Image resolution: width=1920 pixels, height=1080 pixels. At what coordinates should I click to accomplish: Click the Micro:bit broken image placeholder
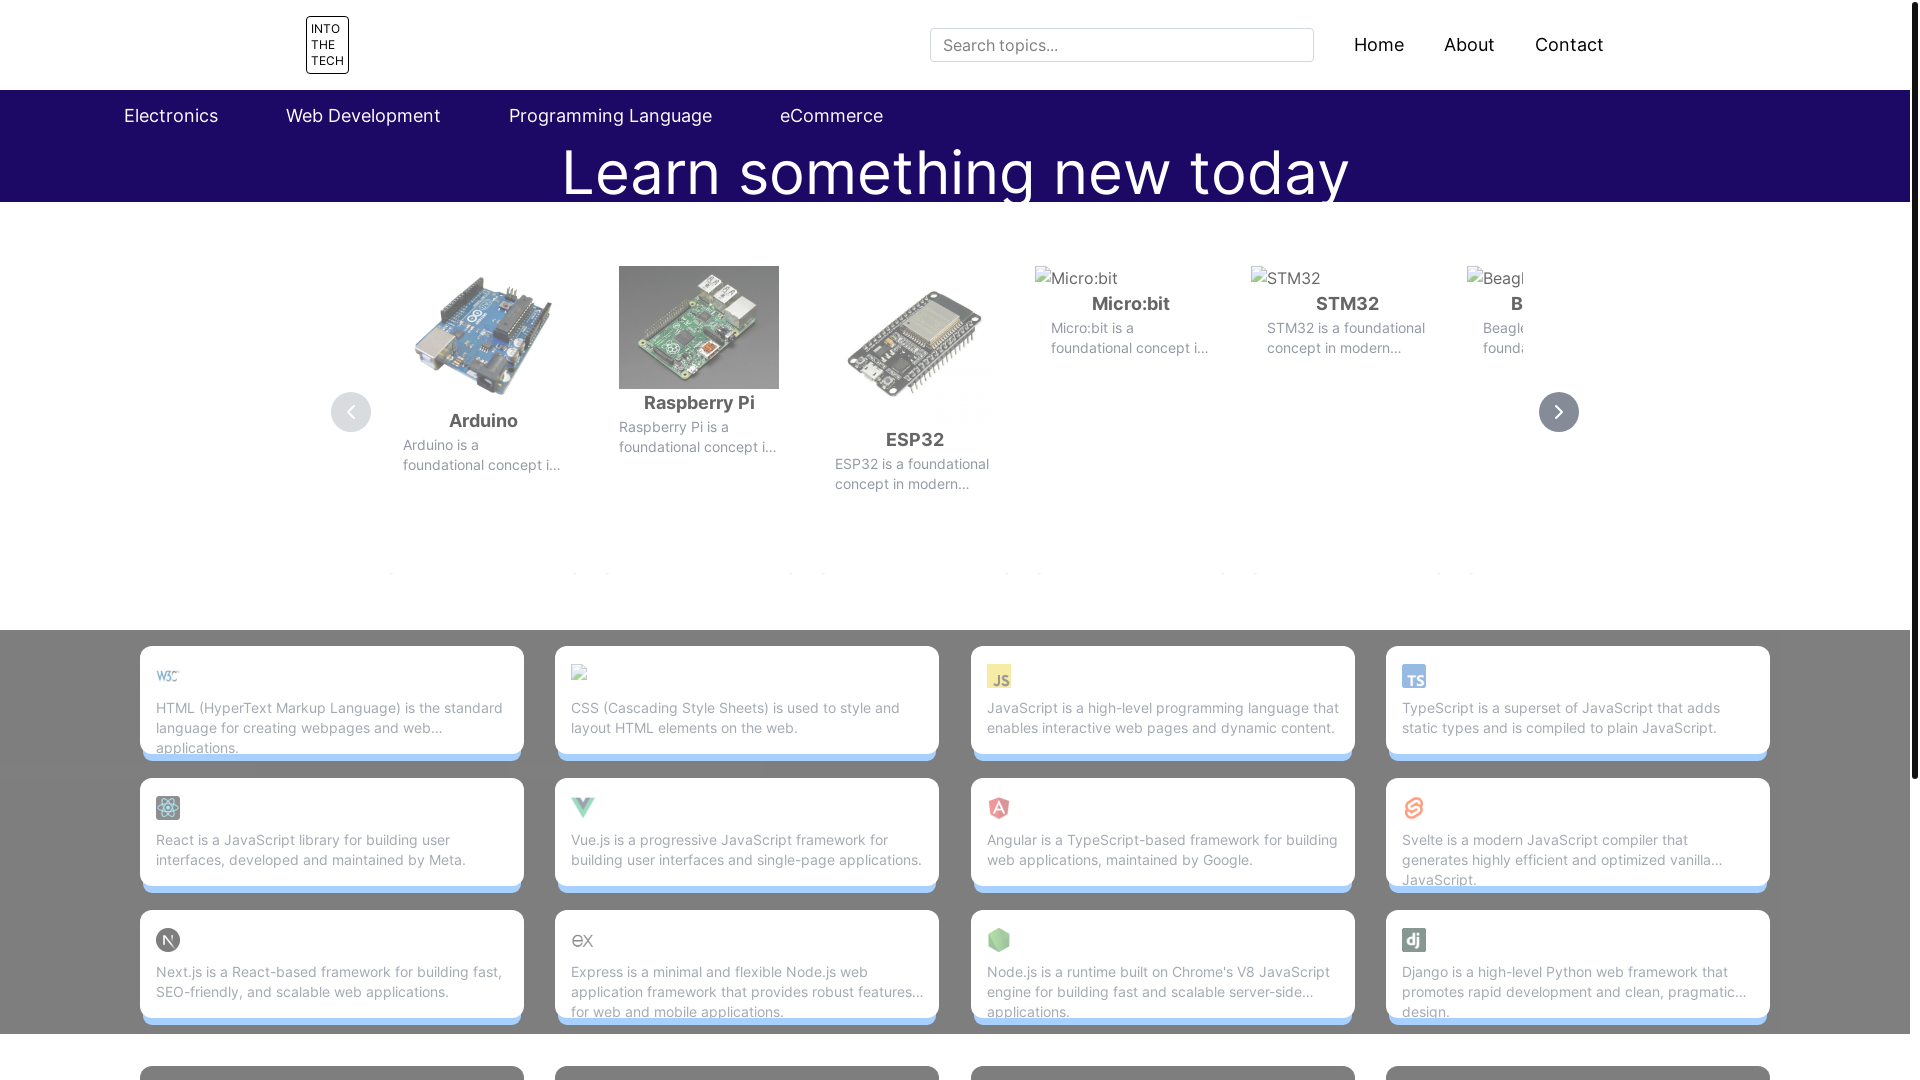click(1076, 278)
